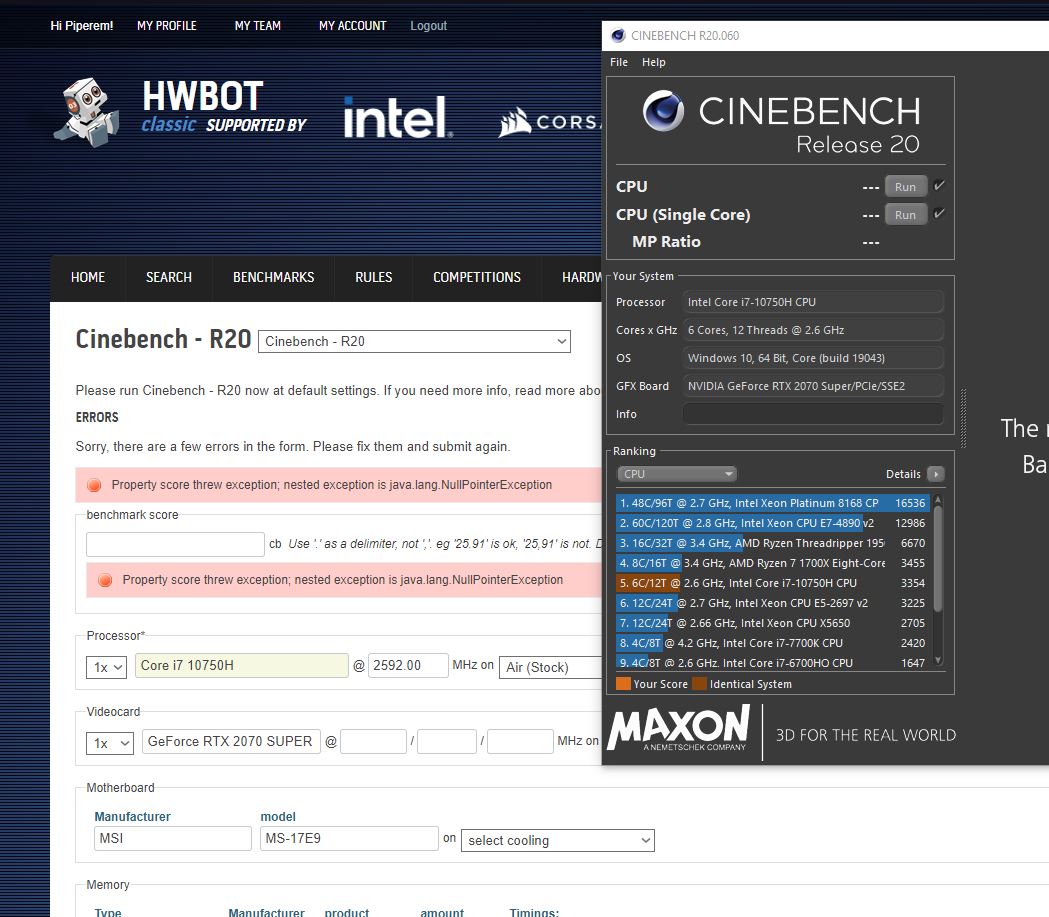Image resolution: width=1049 pixels, height=917 pixels.
Task: Click the GeForce RTX 2070 SUPER field
Action: pos(231,742)
